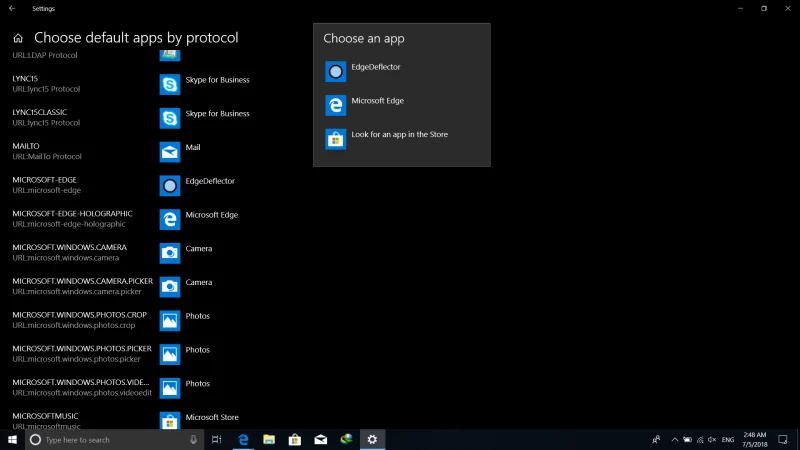Open Mail from the taskbar

(x=320, y=439)
